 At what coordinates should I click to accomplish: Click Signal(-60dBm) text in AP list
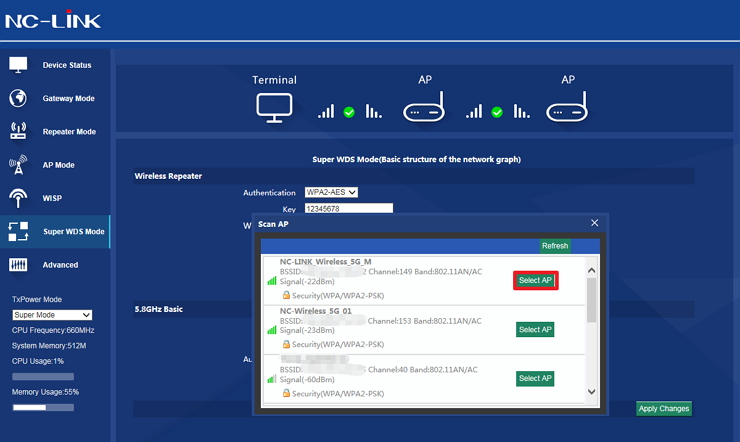pyautogui.click(x=307, y=379)
